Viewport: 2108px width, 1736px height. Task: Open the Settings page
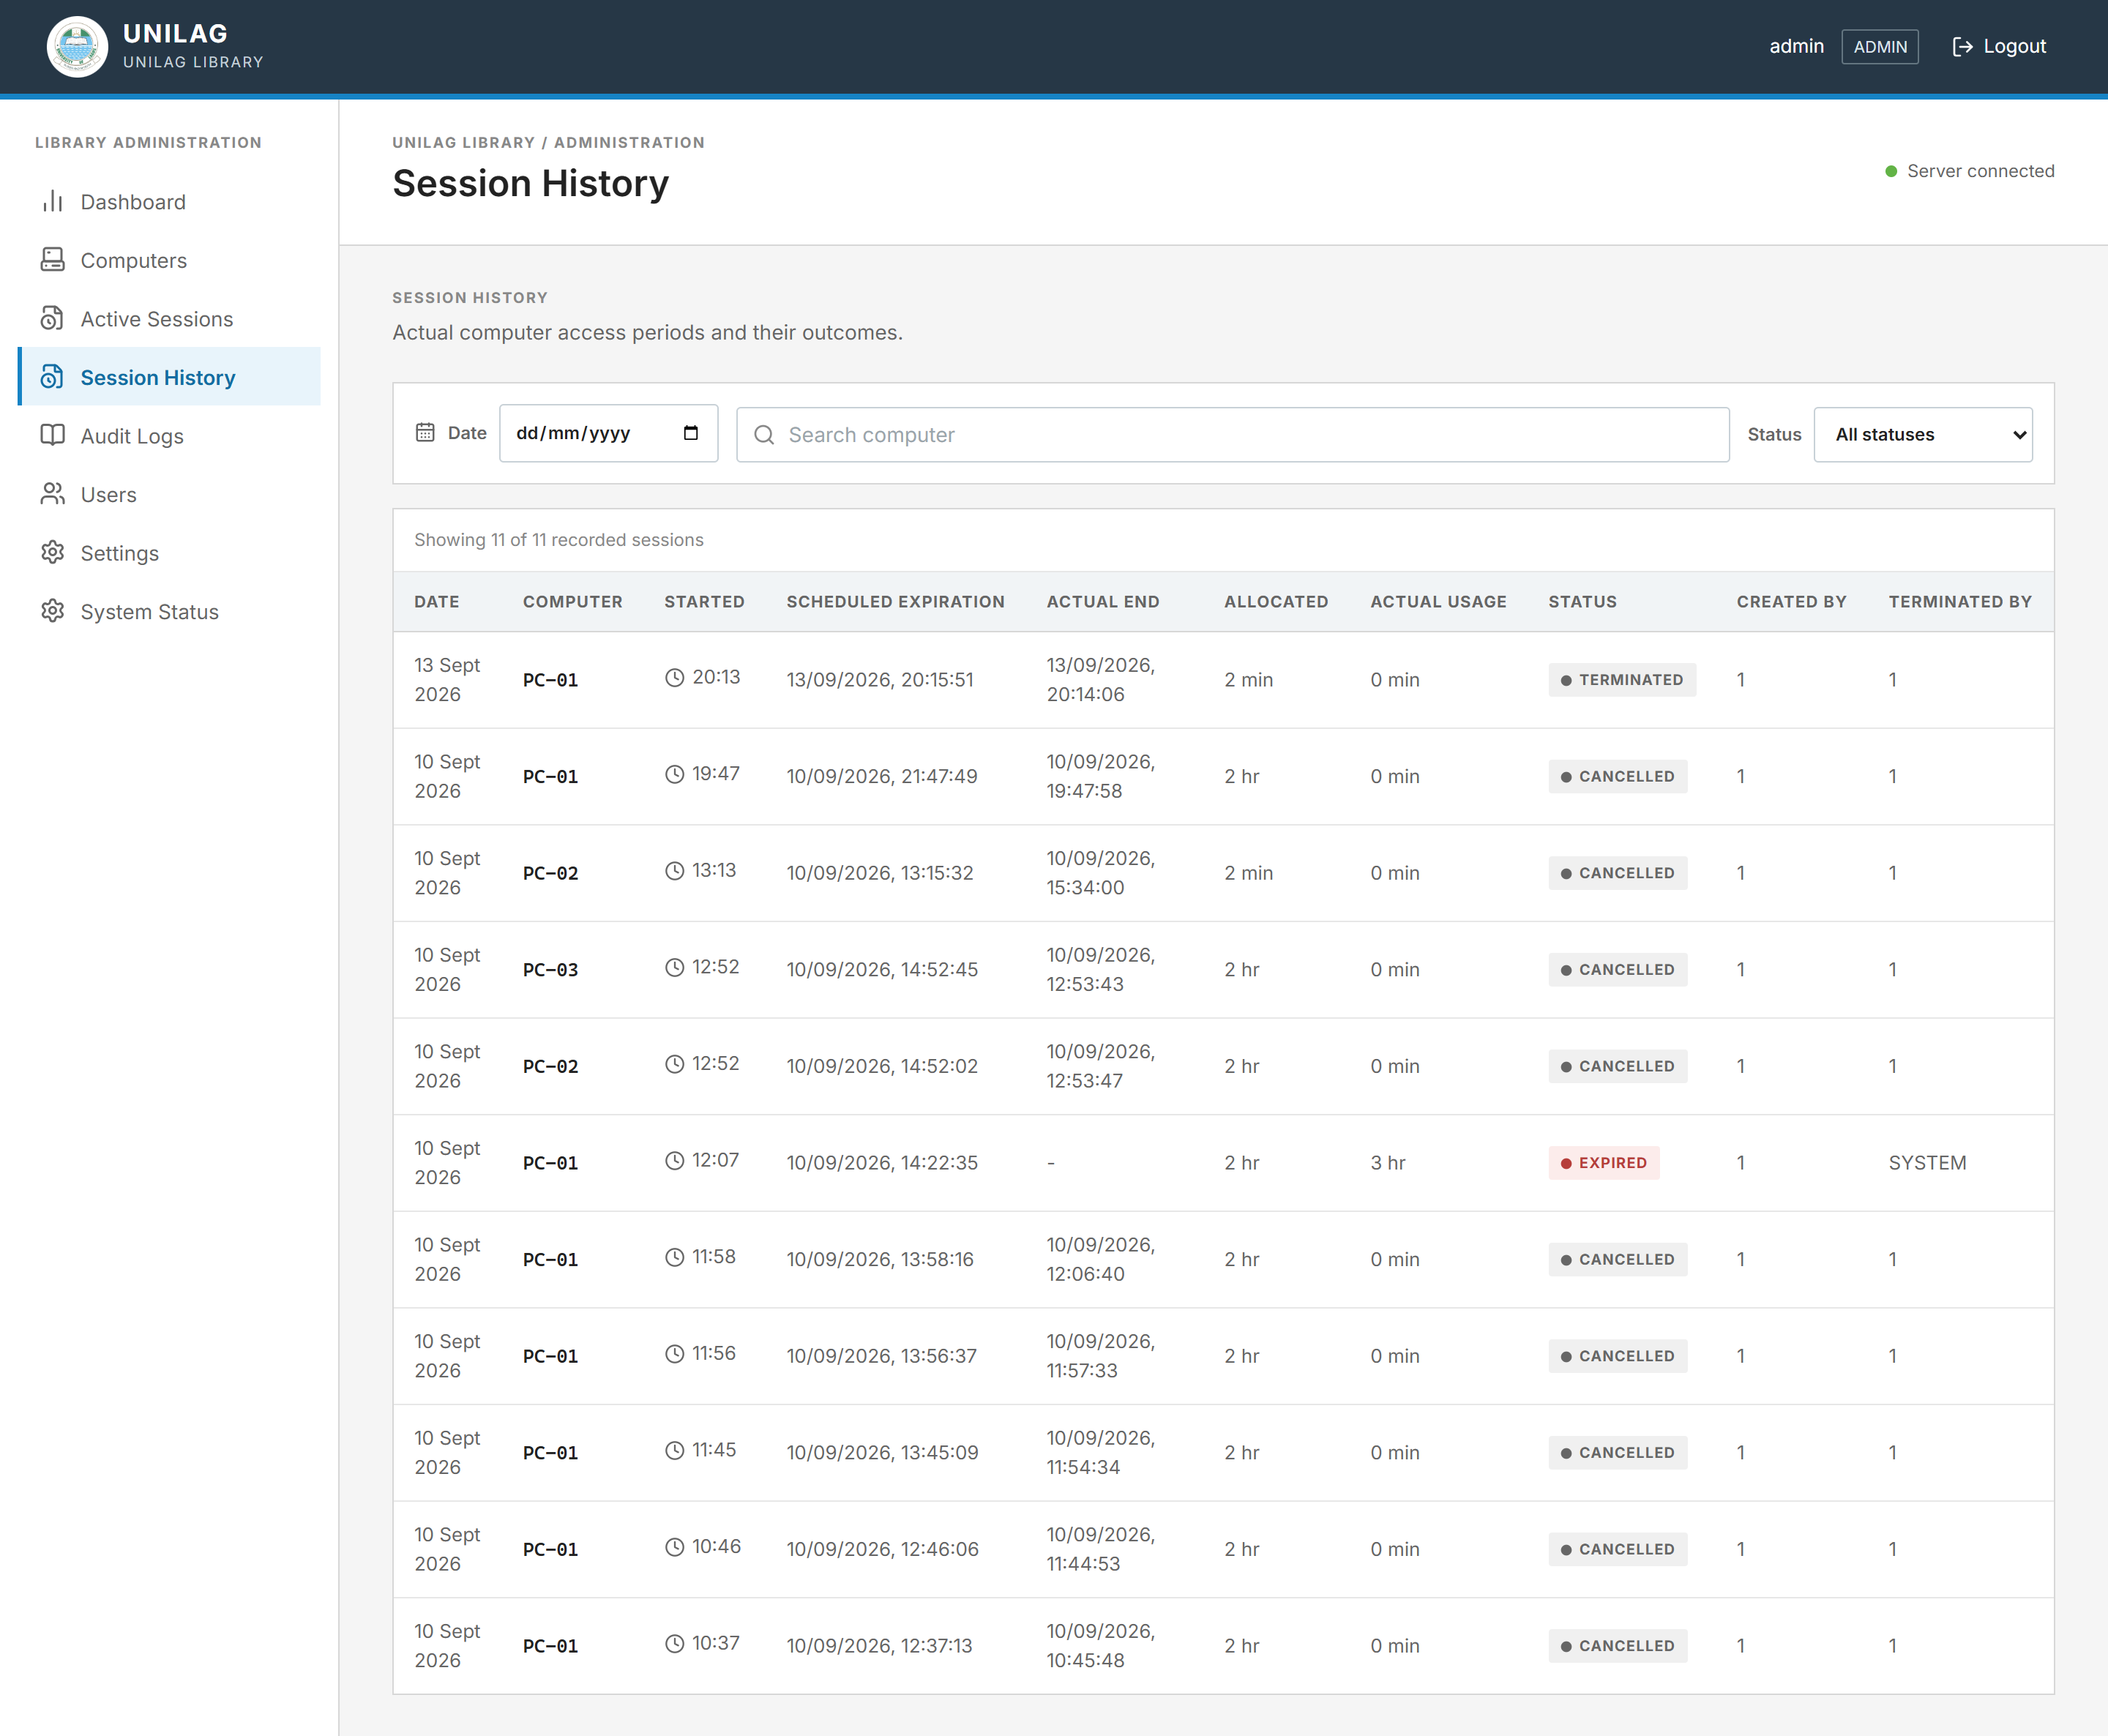click(169, 553)
